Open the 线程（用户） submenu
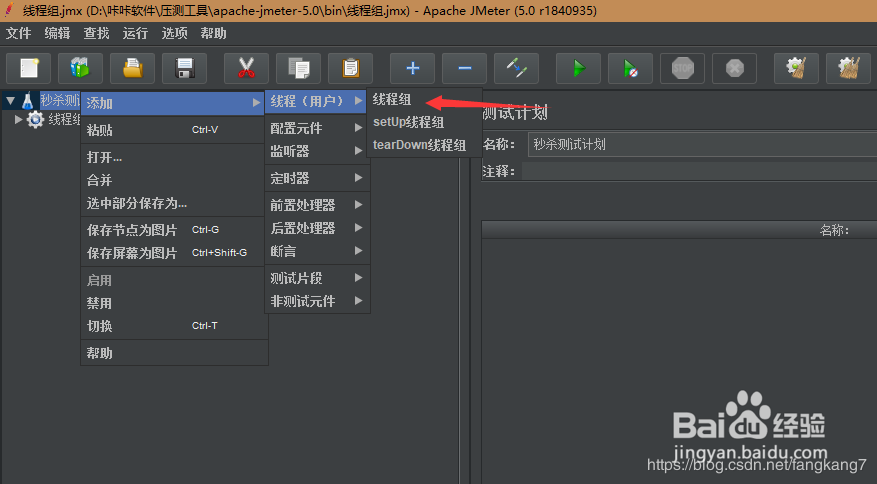Viewport: 877px width, 484px height. tap(316, 101)
